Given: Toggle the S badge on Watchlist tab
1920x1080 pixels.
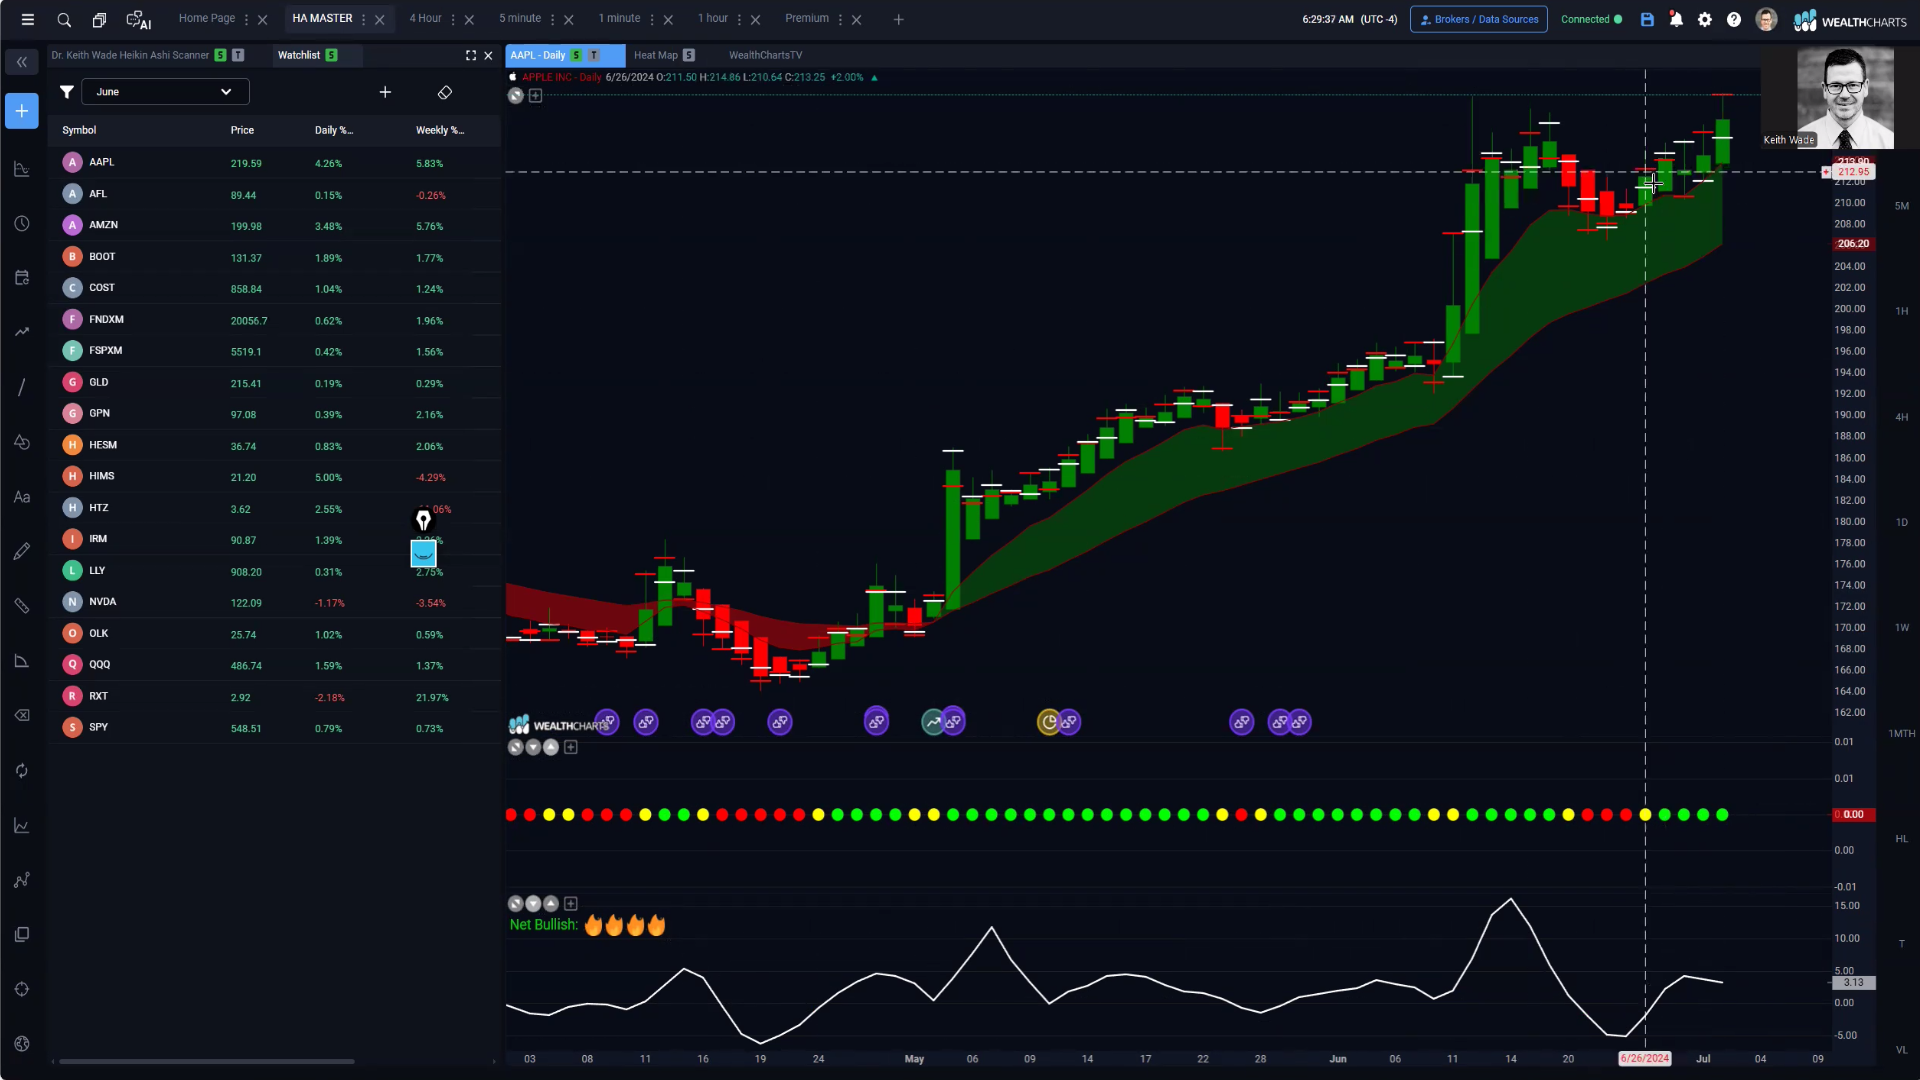Looking at the screenshot, I should click(x=331, y=56).
